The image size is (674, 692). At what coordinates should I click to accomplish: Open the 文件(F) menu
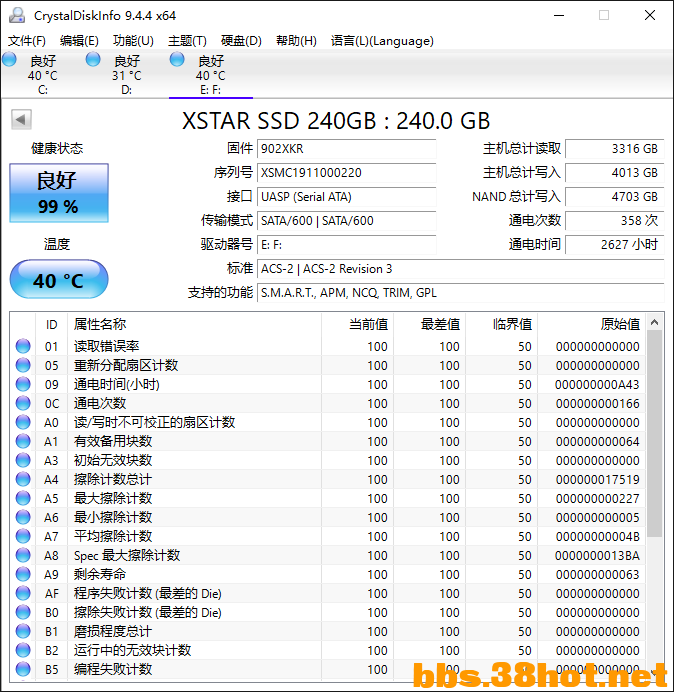pyautogui.click(x=27, y=41)
